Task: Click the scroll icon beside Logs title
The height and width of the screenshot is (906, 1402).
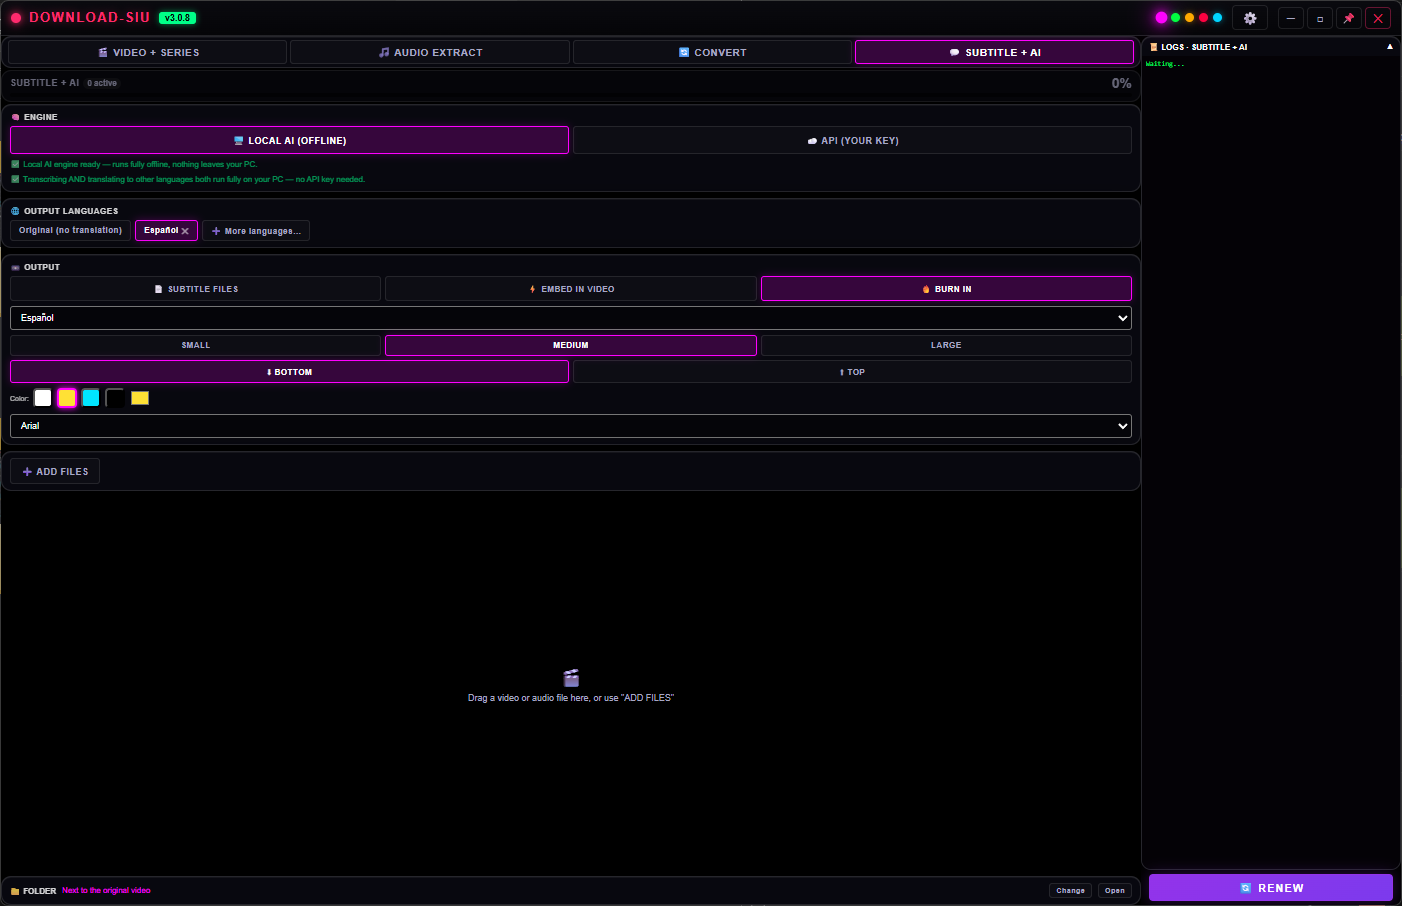Action: (1153, 47)
